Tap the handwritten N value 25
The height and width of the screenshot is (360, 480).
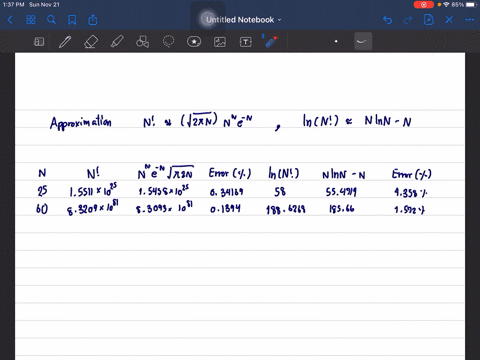42,191
